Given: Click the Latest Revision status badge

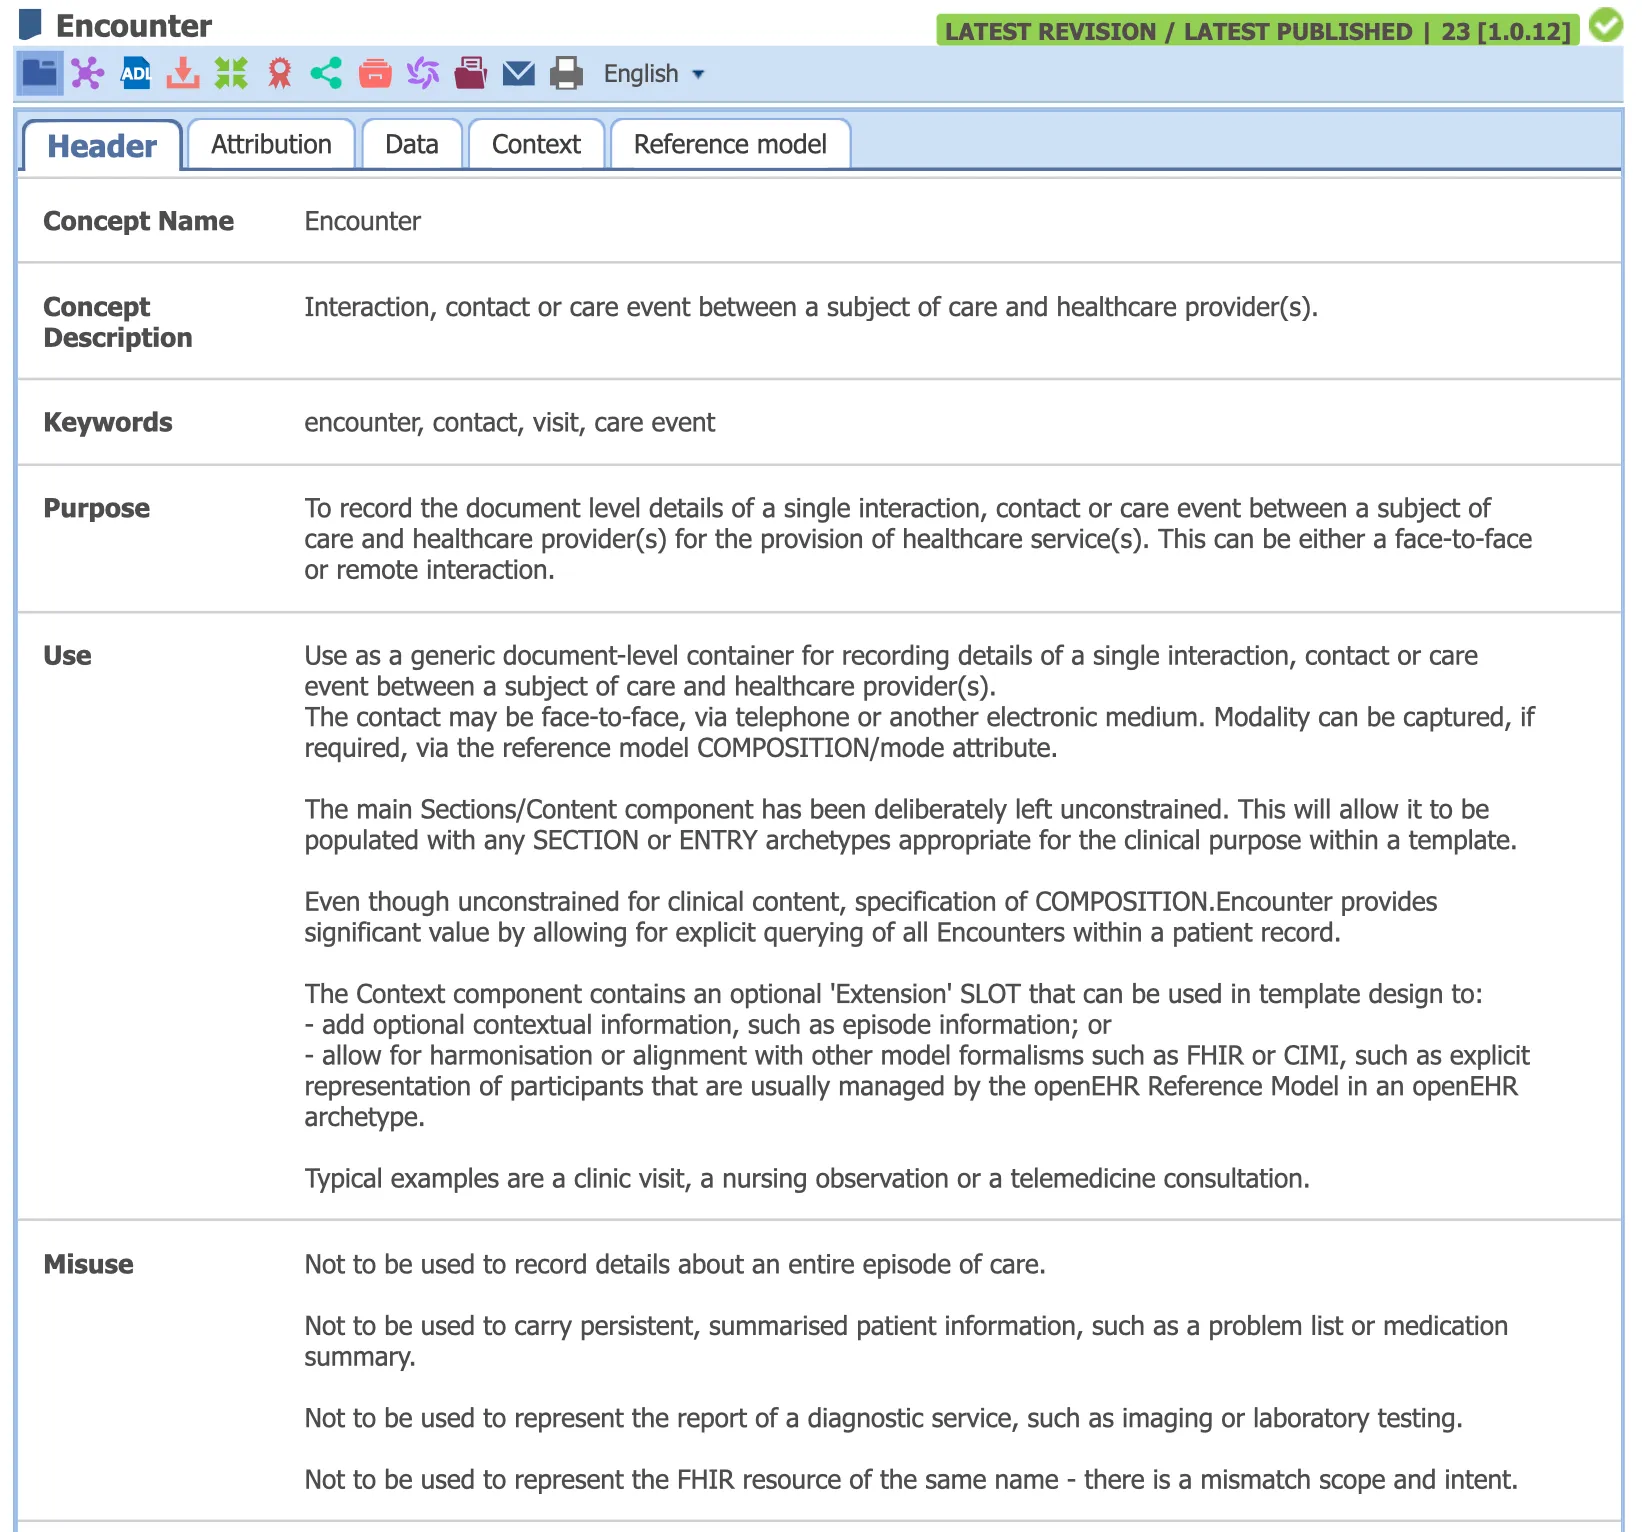Looking at the screenshot, I should pyautogui.click(x=1257, y=31).
